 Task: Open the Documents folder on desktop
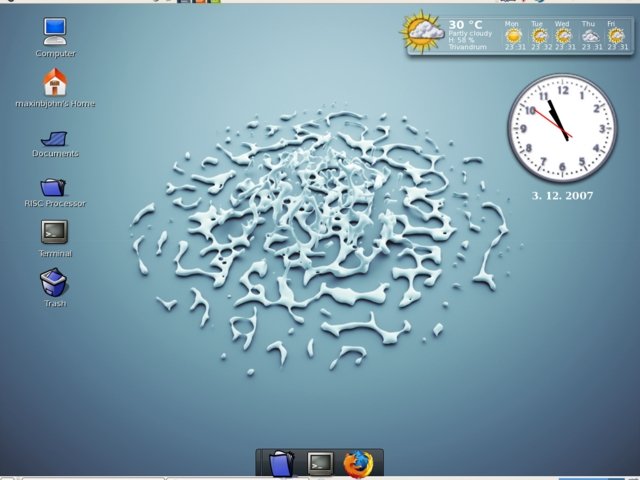(x=55, y=135)
